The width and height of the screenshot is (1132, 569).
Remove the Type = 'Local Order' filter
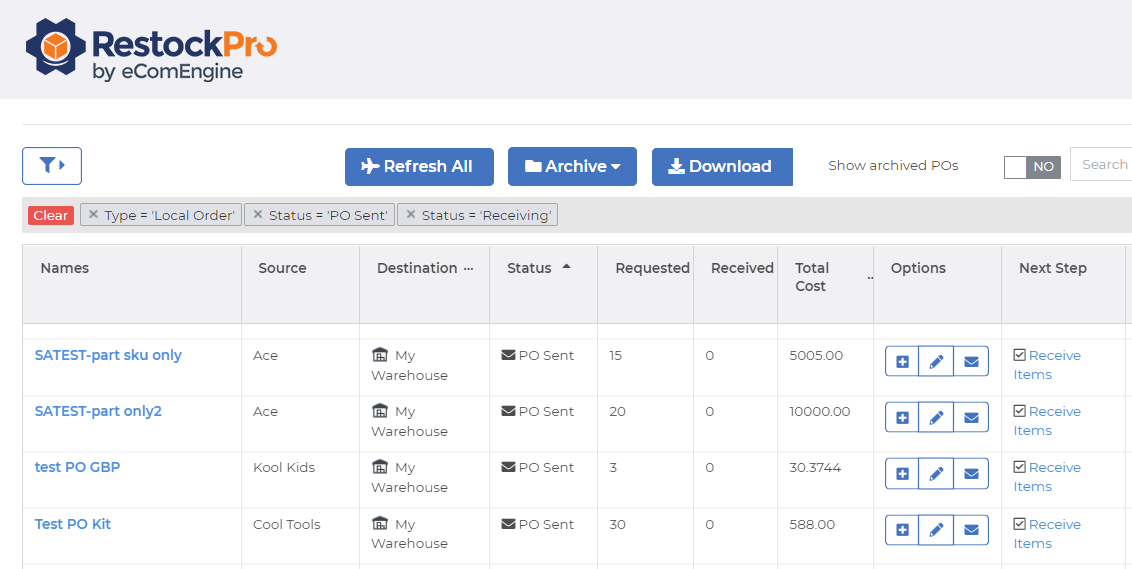click(94, 215)
